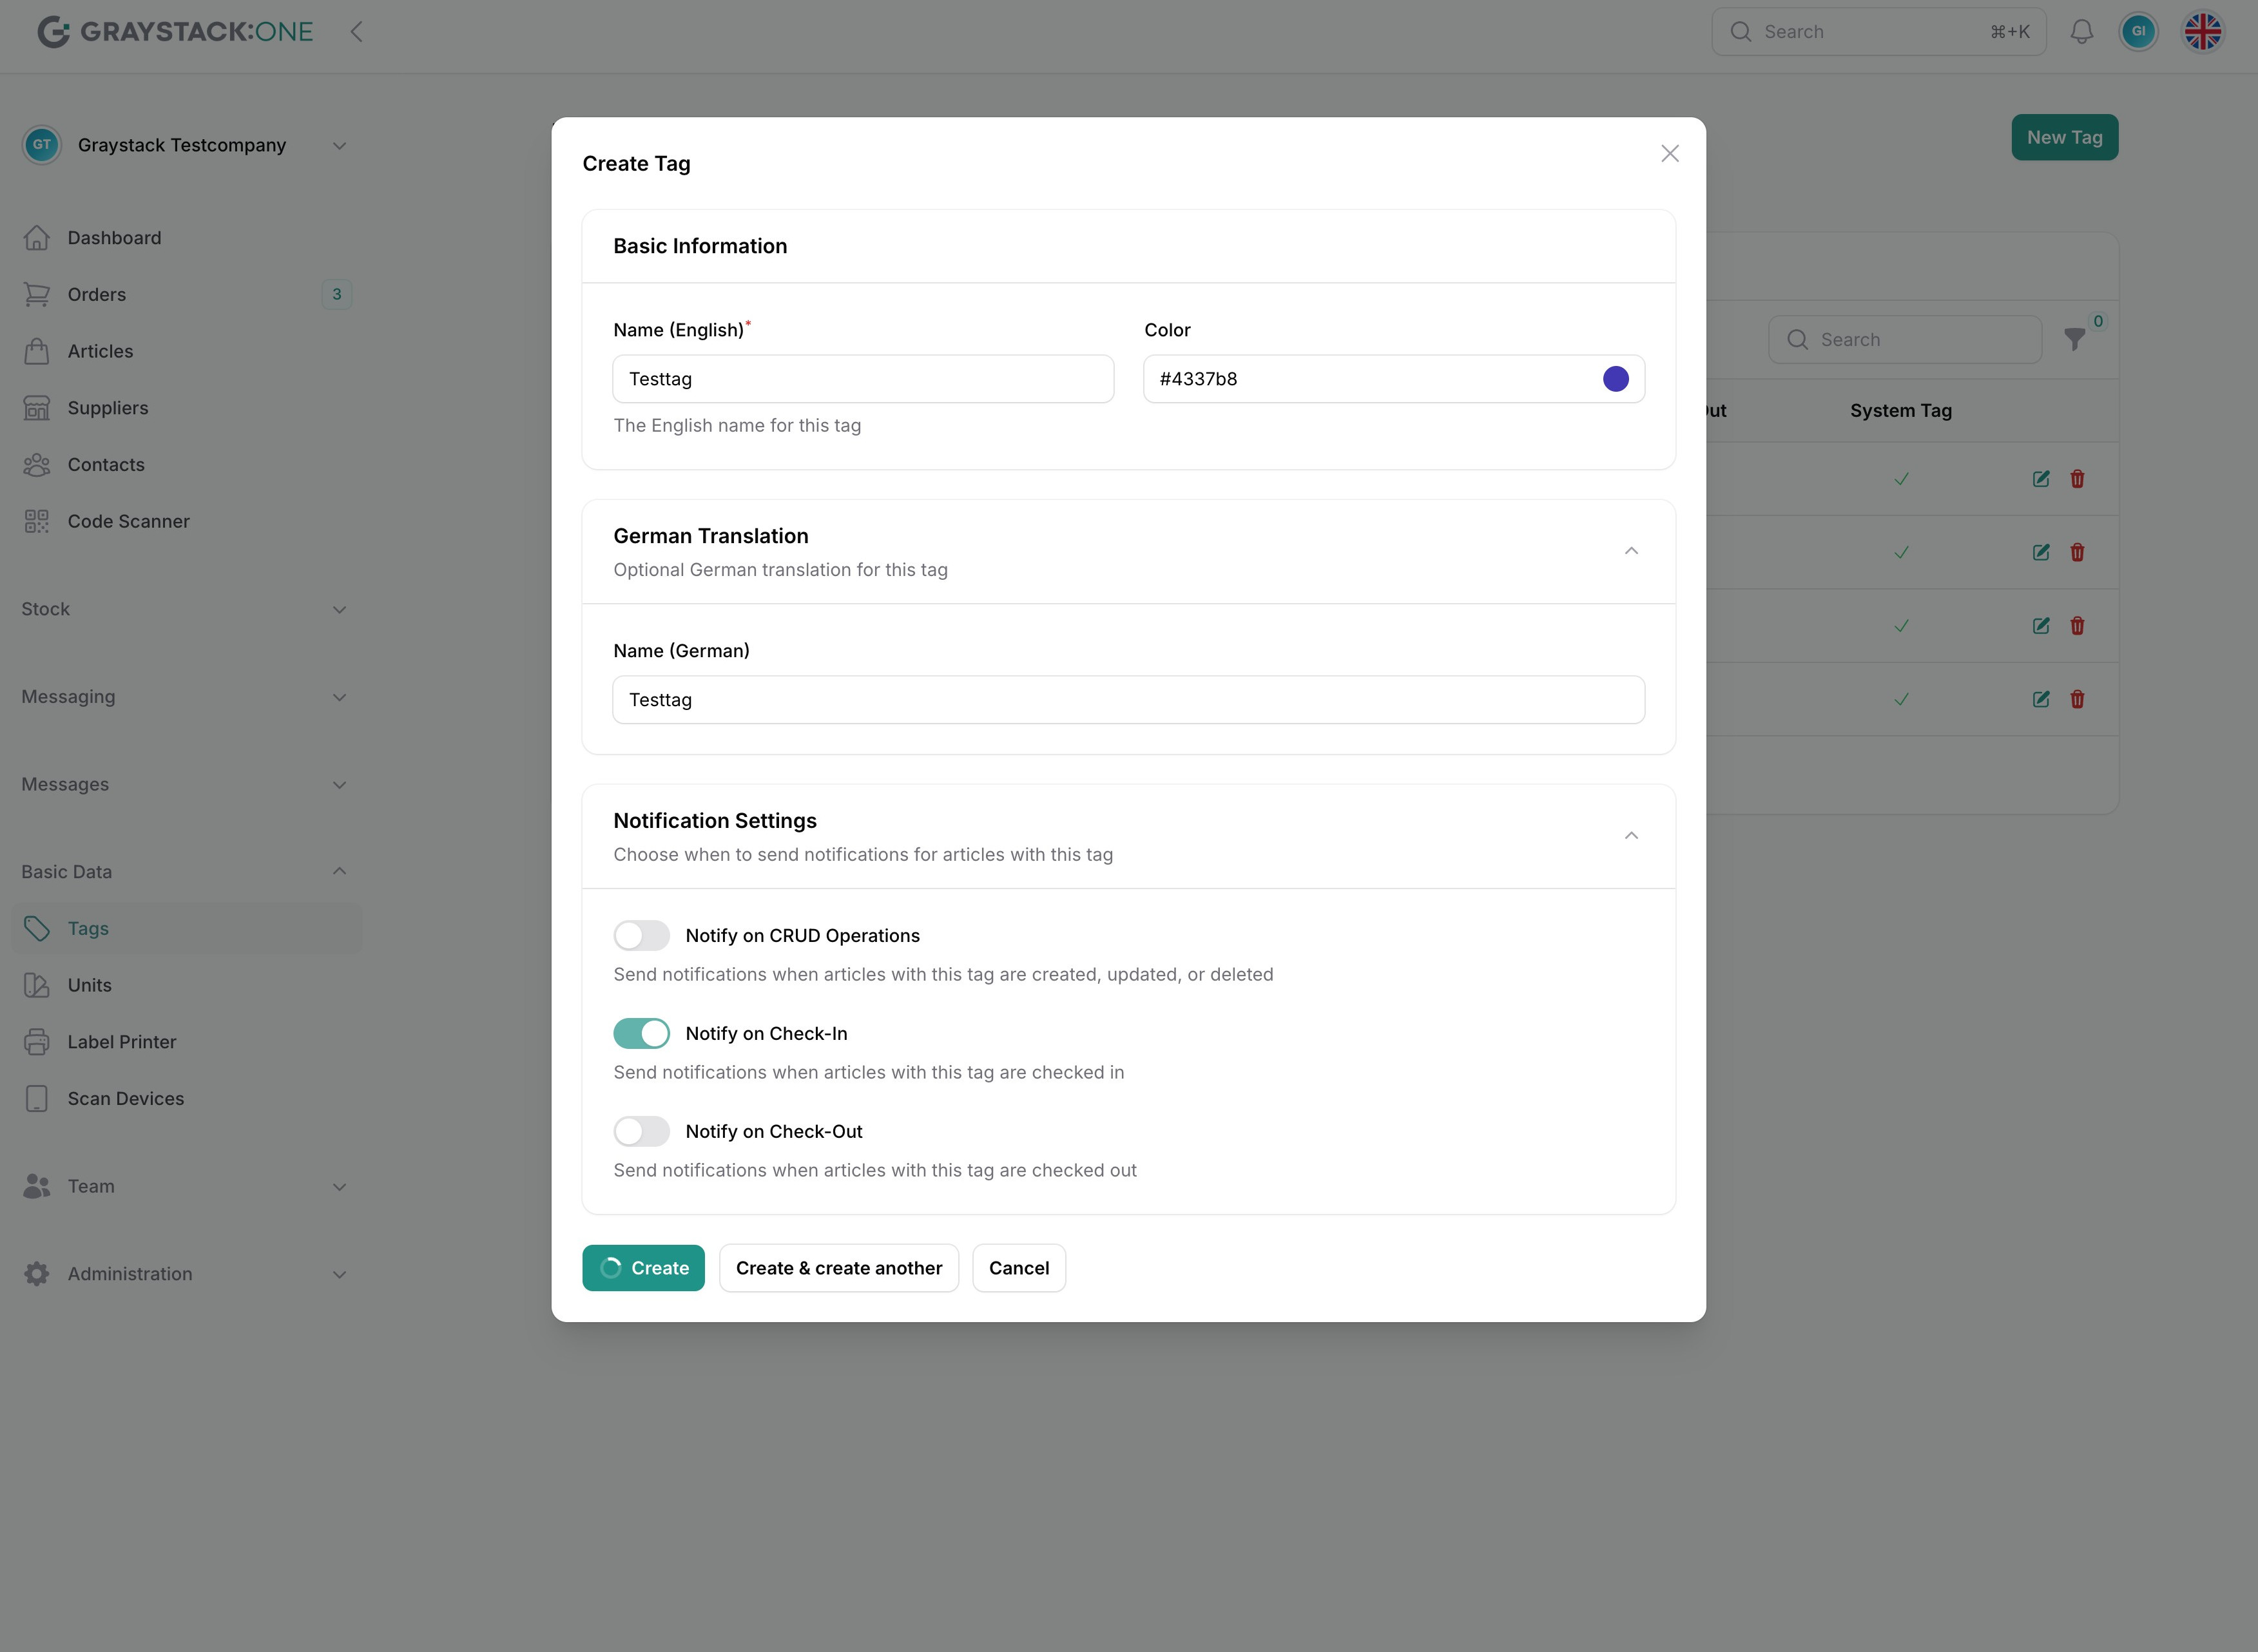
Task: Open the purple color swatch picker
Action: click(x=1615, y=379)
